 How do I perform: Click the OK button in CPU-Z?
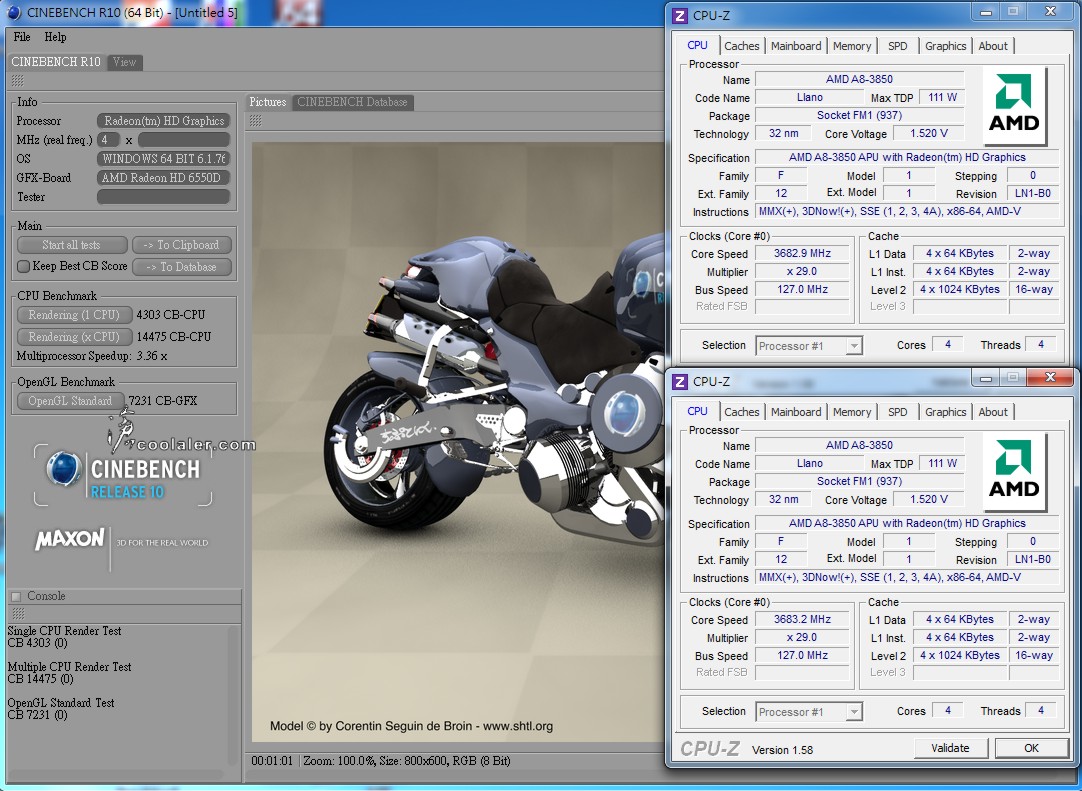point(1032,748)
